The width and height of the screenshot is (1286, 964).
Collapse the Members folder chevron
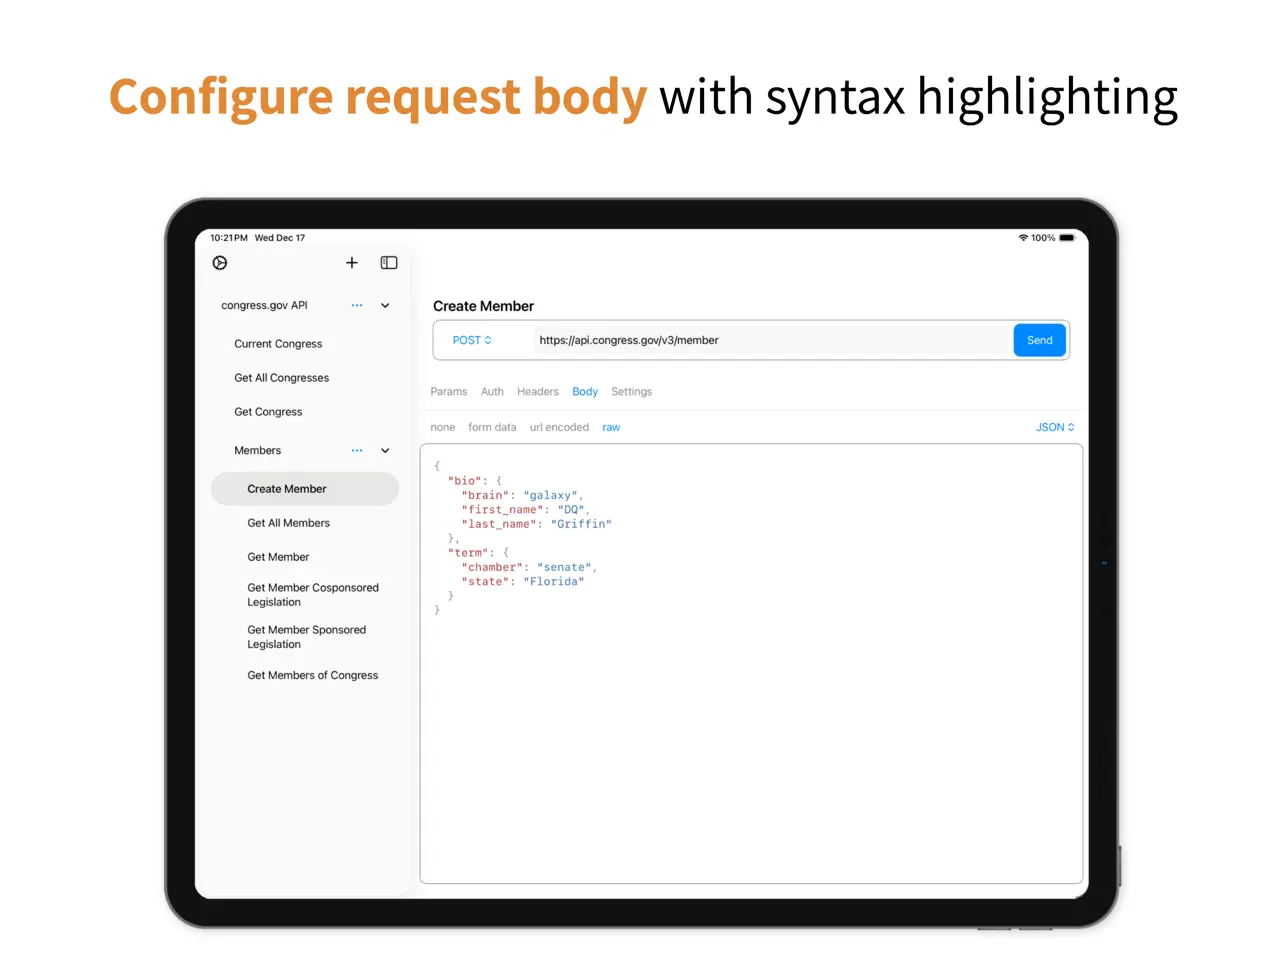point(385,450)
